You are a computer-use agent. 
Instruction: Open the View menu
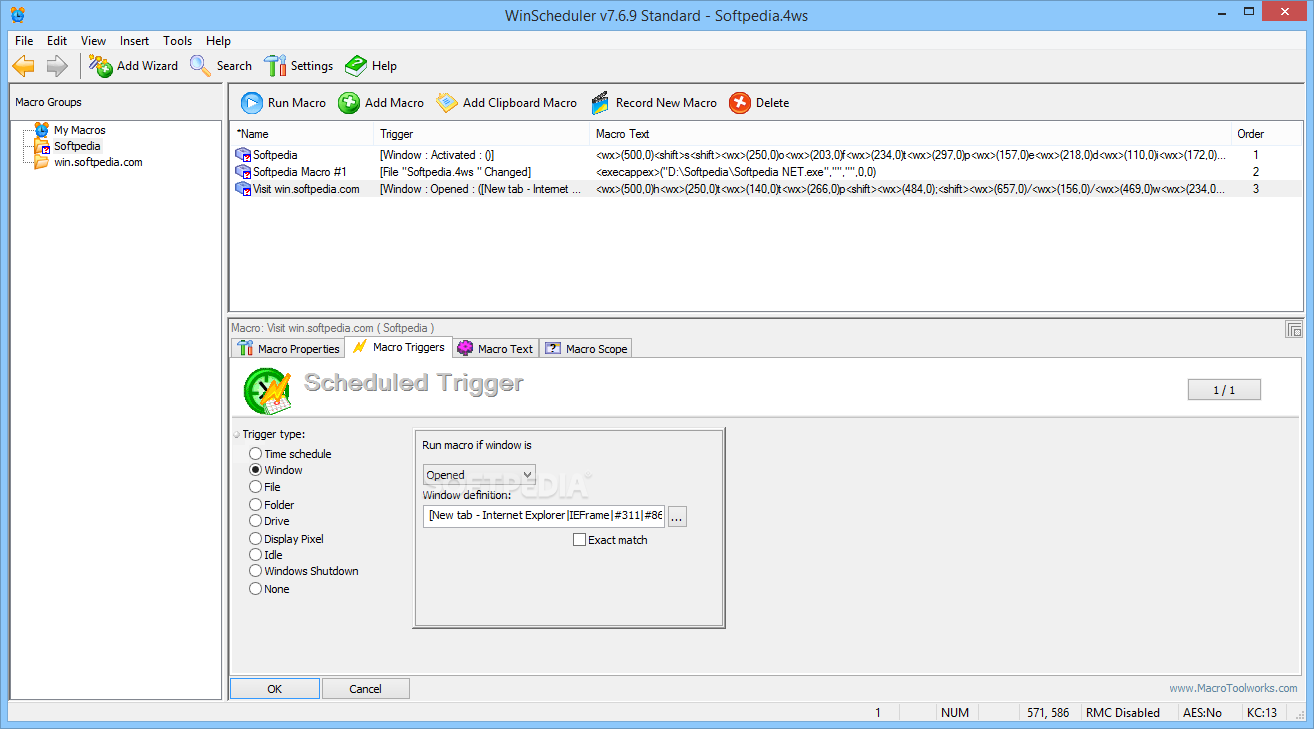(x=94, y=41)
